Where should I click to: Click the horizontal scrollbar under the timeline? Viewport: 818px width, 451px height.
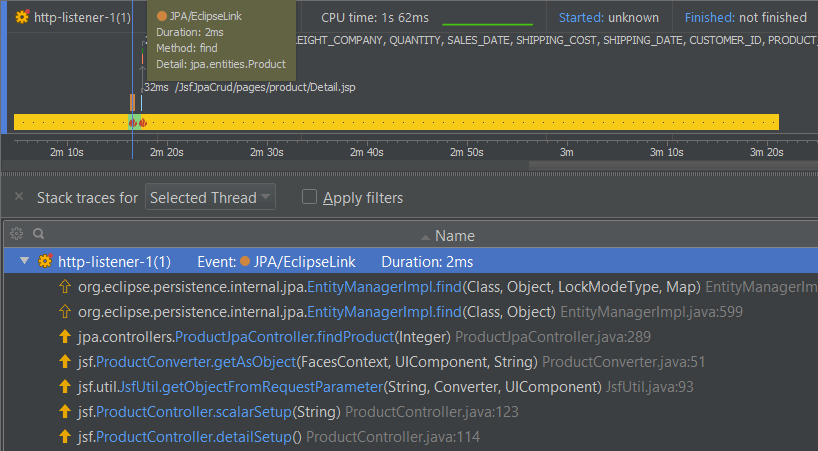pos(673,165)
